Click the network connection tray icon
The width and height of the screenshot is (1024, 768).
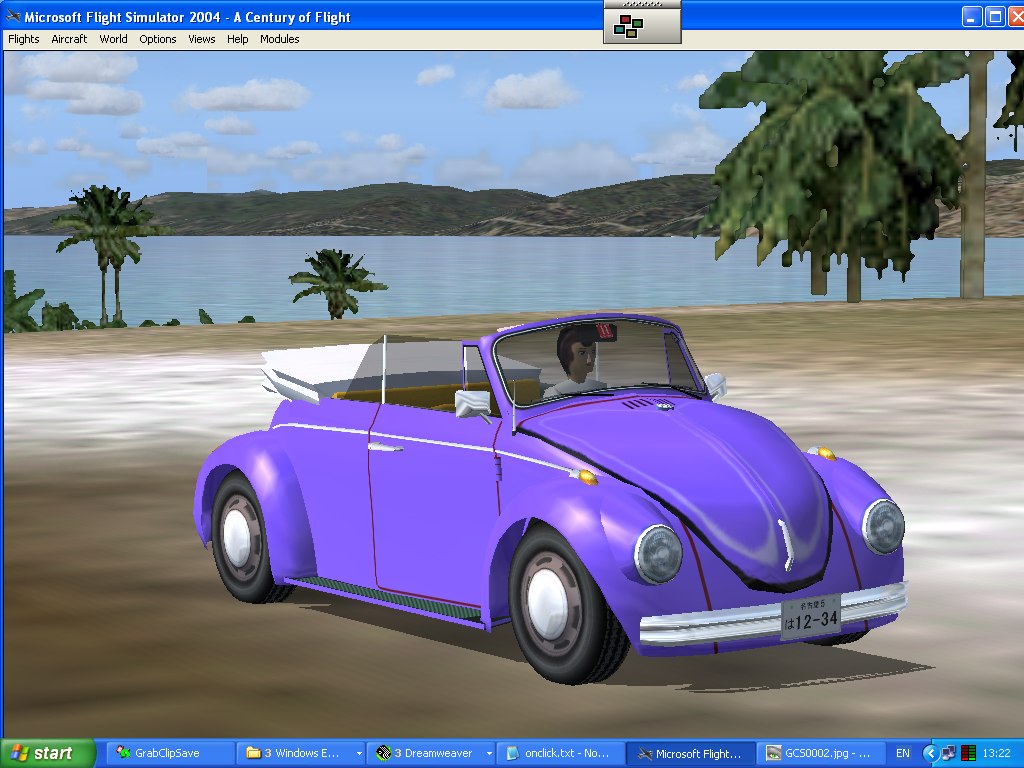[x=949, y=754]
